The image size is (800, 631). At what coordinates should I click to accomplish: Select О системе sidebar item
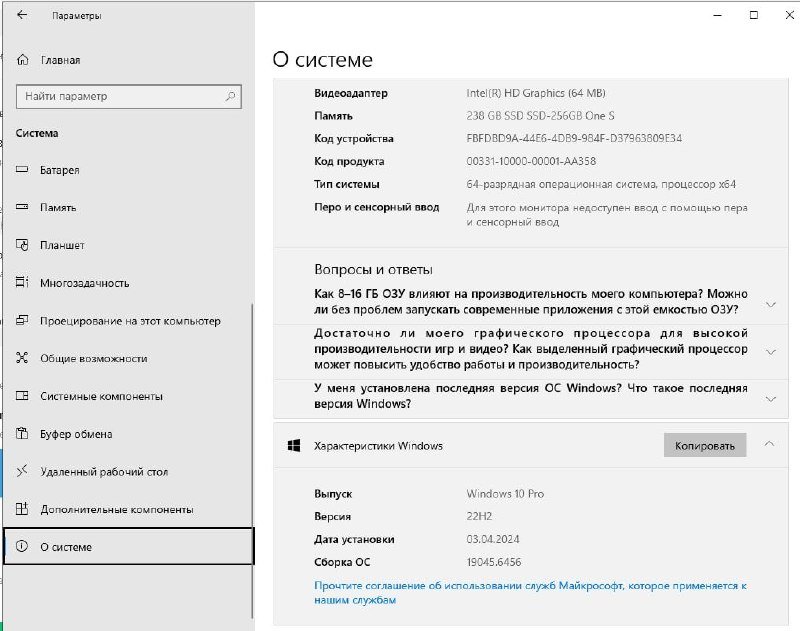point(129,546)
